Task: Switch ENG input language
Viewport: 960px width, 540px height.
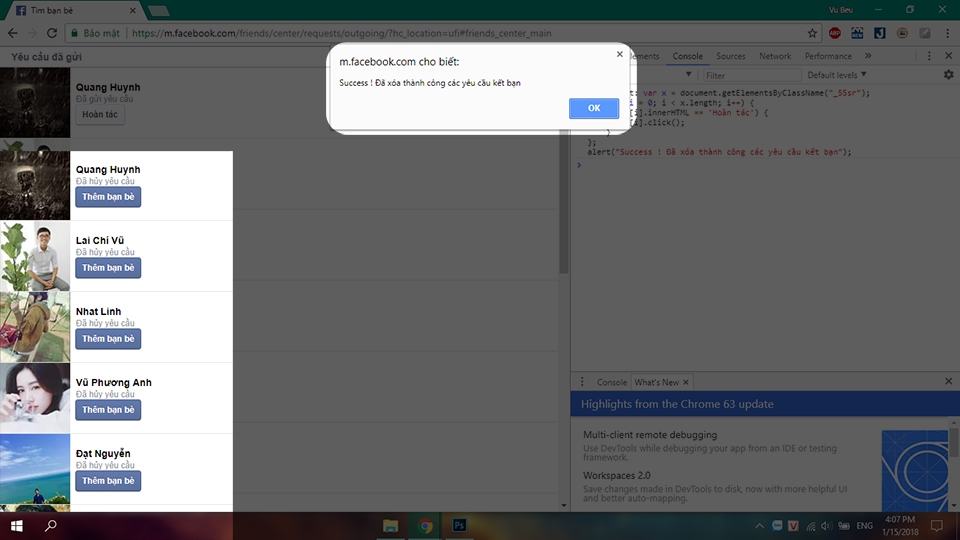Action: [864, 526]
